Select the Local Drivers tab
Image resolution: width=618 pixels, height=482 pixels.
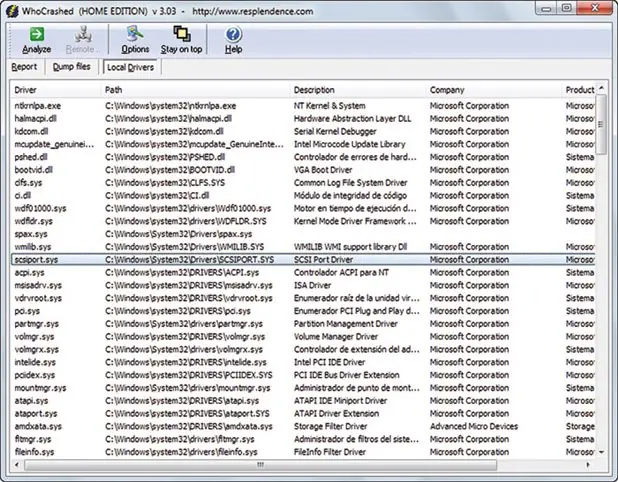(x=130, y=67)
